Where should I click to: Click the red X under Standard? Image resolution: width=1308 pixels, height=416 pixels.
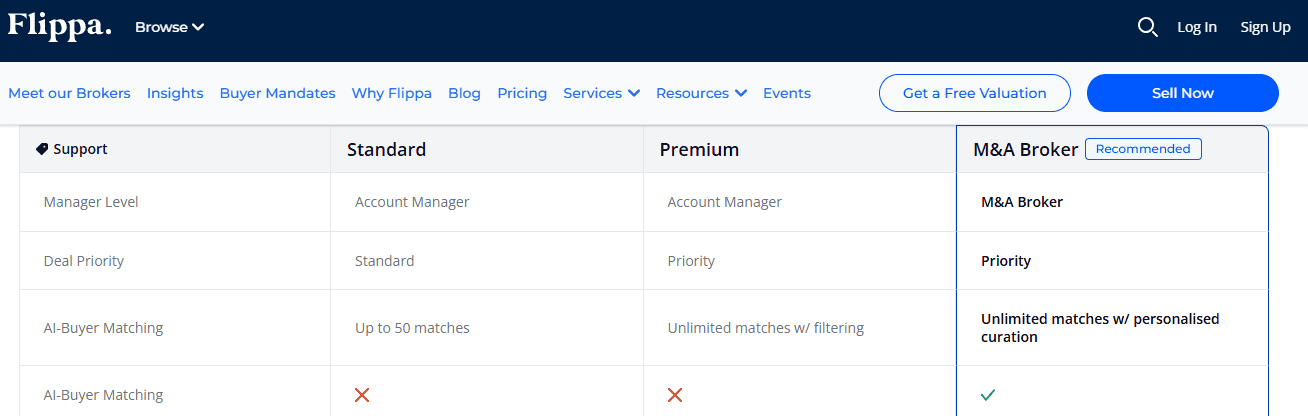point(362,395)
